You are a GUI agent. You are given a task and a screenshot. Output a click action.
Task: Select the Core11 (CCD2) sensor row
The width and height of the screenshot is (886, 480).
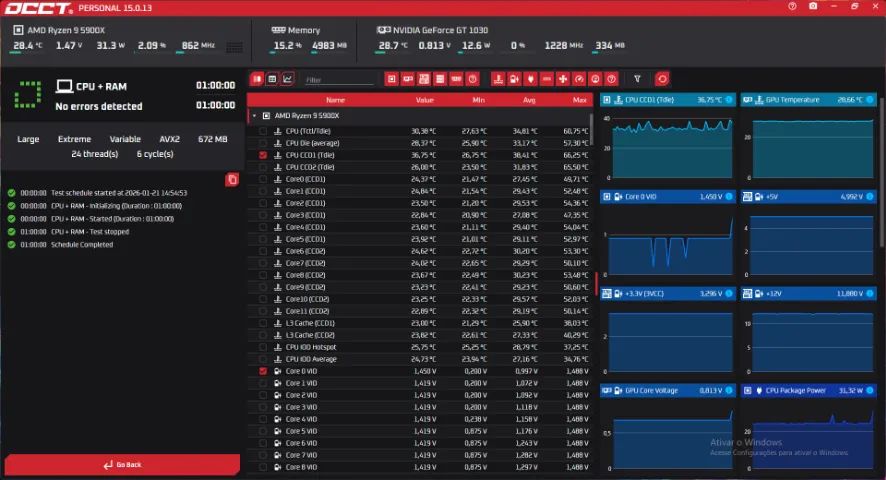coord(420,311)
